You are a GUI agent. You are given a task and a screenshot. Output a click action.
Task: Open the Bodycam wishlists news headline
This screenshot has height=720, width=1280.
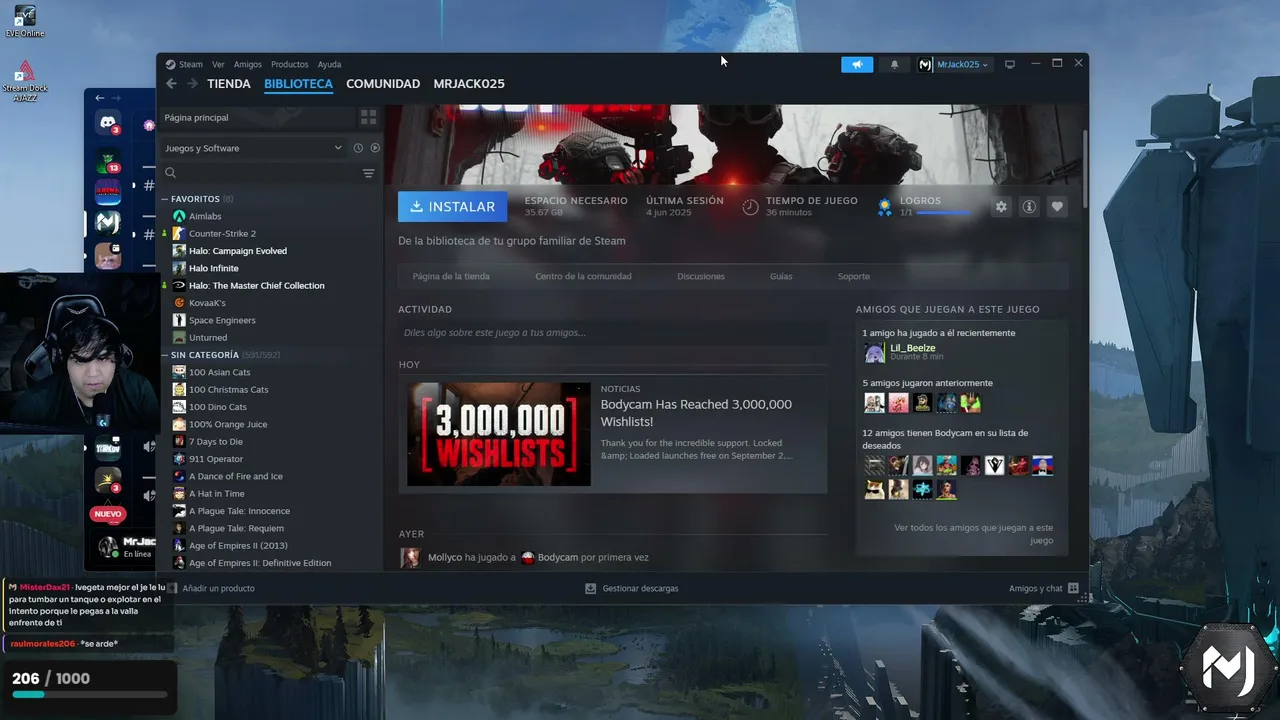point(696,413)
